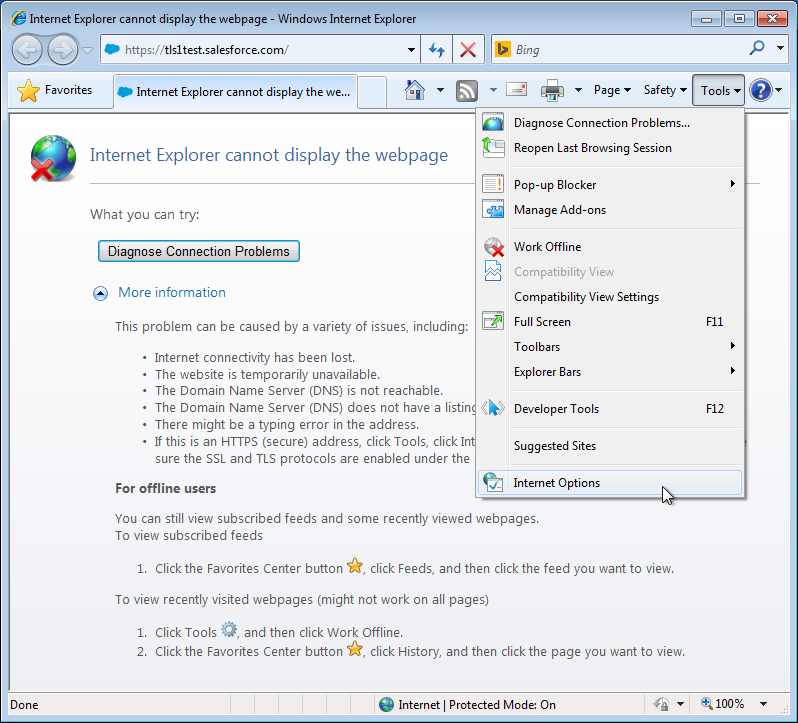Click the Diagnose Connection Problems globe icon
Viewport: 798px width, 723px height.
click(x=493, y=123)
